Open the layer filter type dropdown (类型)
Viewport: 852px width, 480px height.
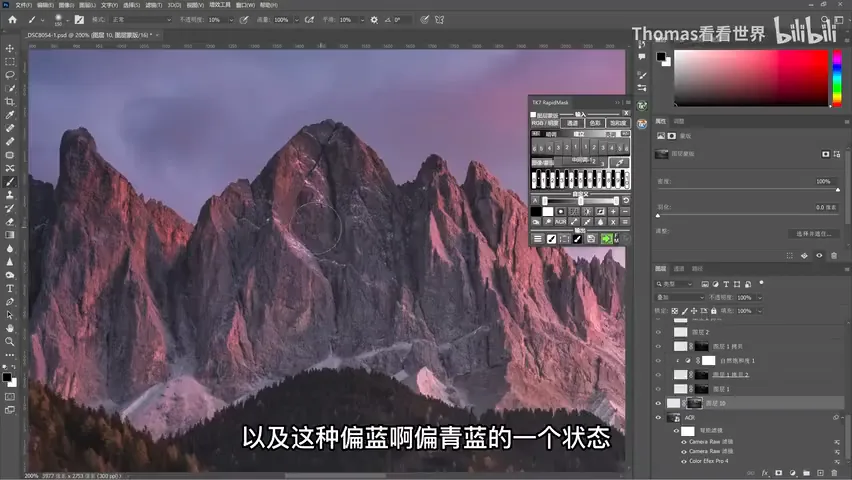coord(674,284)
